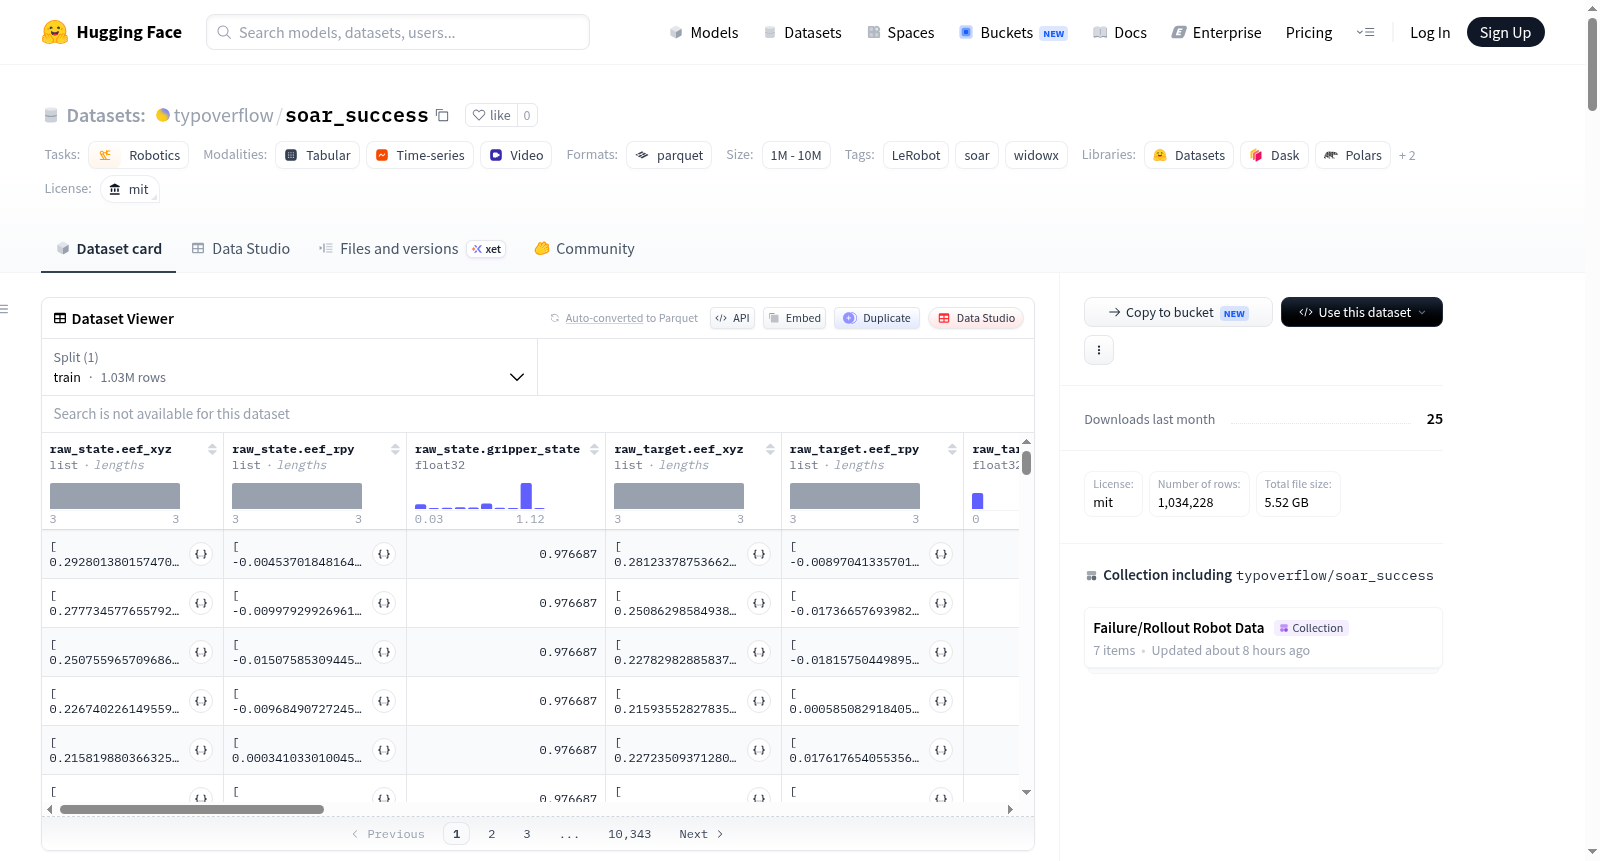Sort the raw_state.eef_xyz column
The width and height of the screenshot is (1600, 861).
(x=212, y=449)
